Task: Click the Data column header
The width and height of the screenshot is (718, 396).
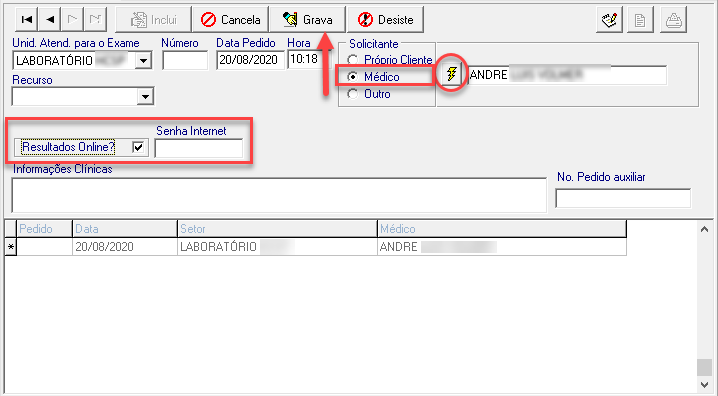Action: pos(125,229)
